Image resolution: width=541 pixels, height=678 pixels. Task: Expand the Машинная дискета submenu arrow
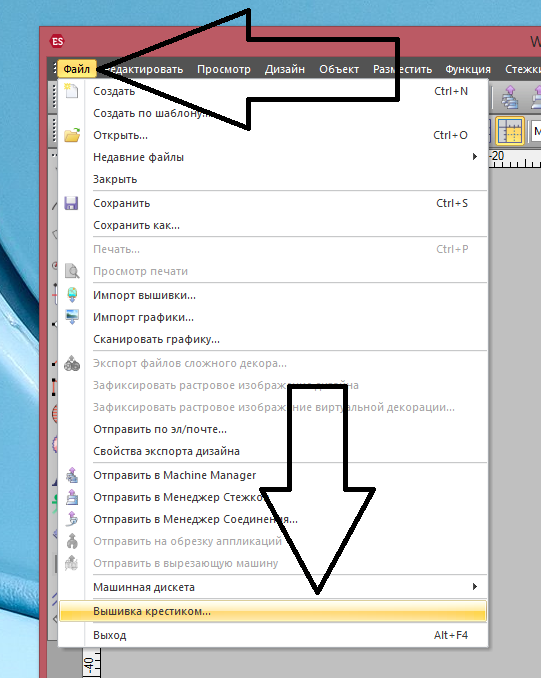(475, 587)
